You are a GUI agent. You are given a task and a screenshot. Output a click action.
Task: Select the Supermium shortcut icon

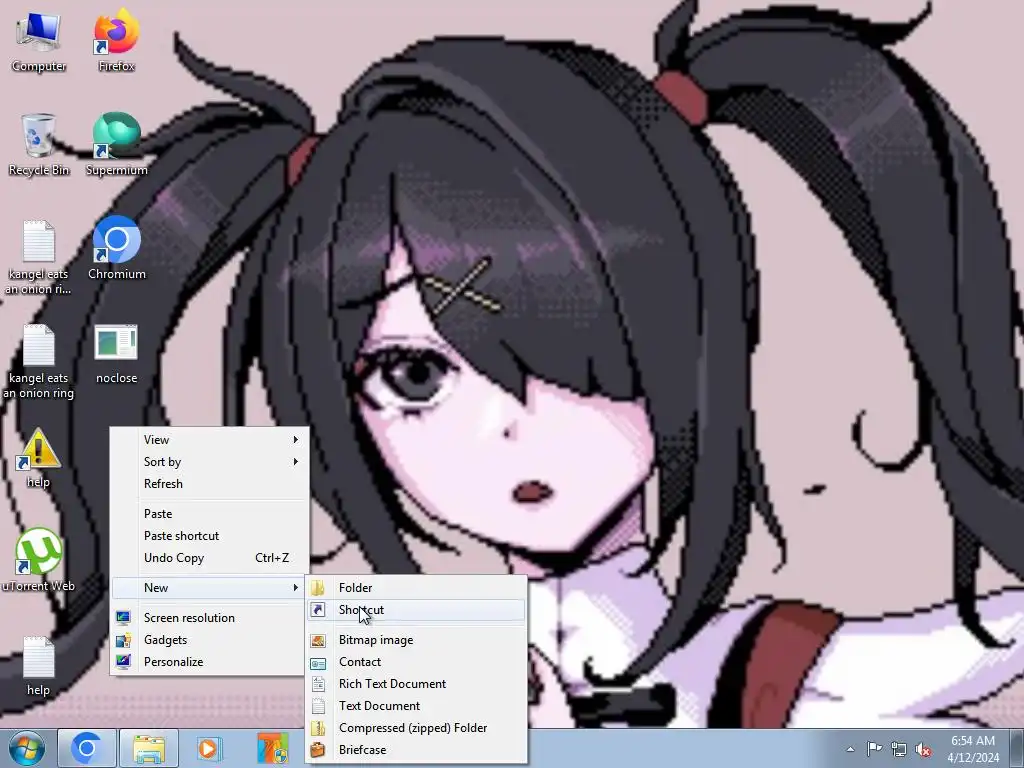click(116, 145)
